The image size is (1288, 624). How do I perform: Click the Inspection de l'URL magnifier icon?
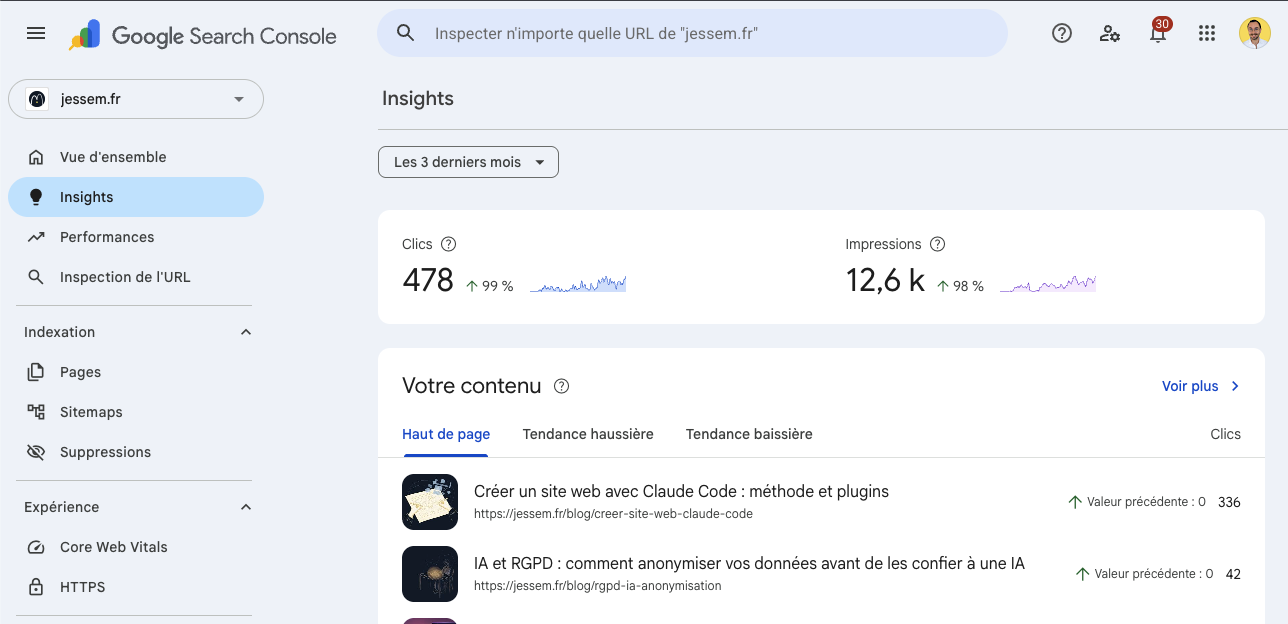[36, 277]
